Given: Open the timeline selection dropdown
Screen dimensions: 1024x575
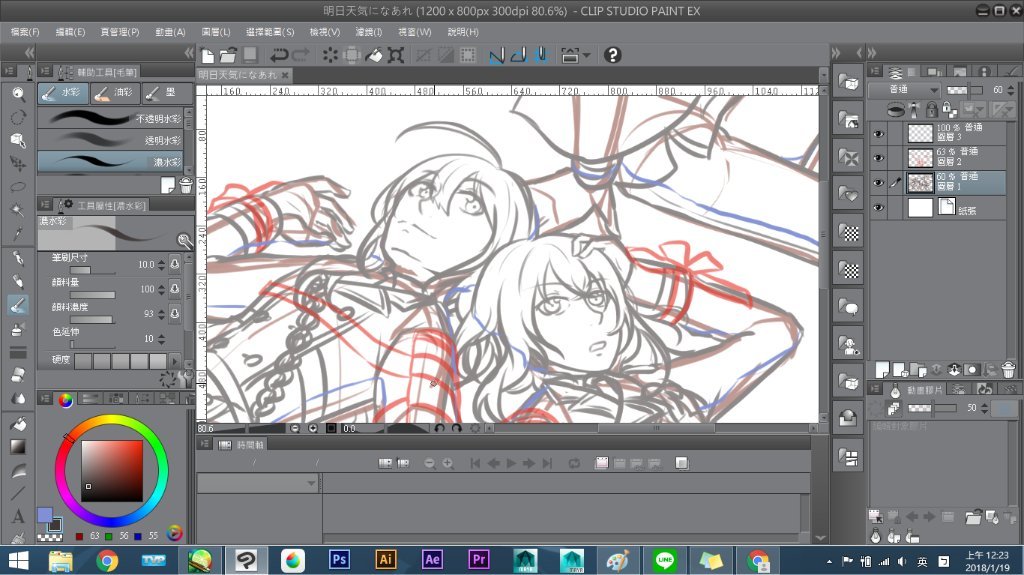Looking at the screenshot, I should [x=259, y=483].
